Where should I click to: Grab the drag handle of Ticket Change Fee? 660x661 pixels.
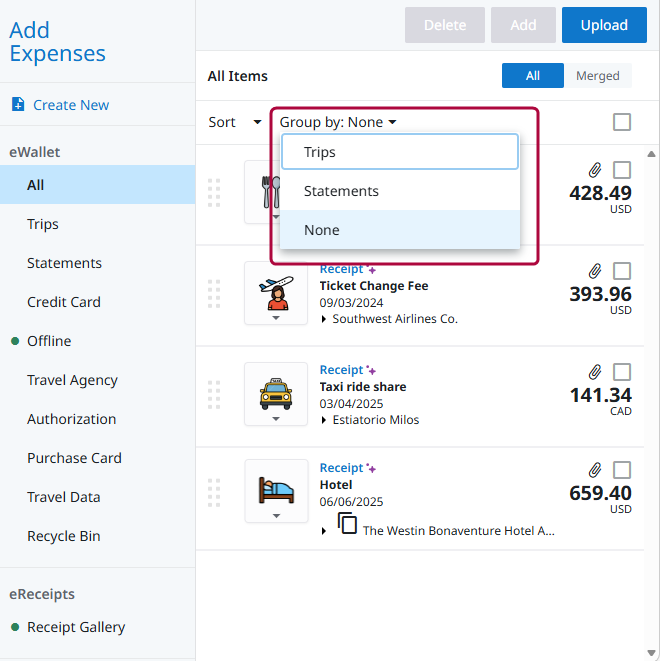[x=214, y=293]
